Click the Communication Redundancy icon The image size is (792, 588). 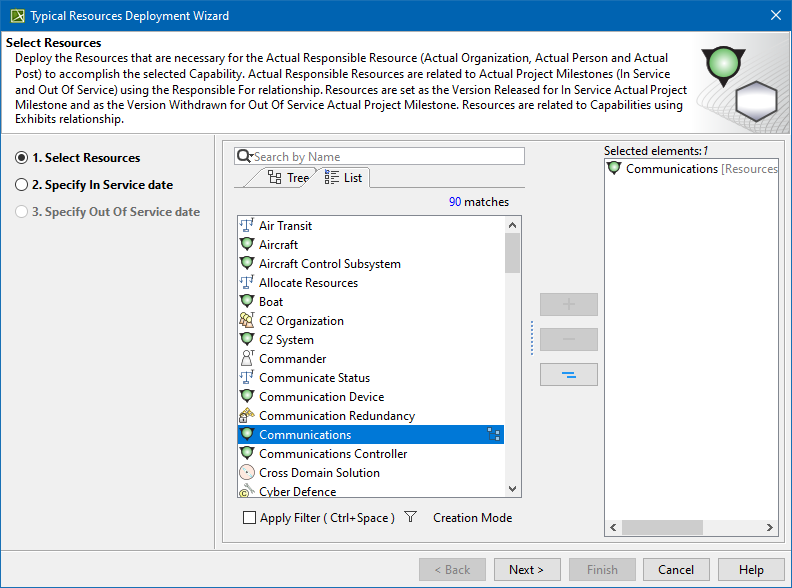(247, 416)
